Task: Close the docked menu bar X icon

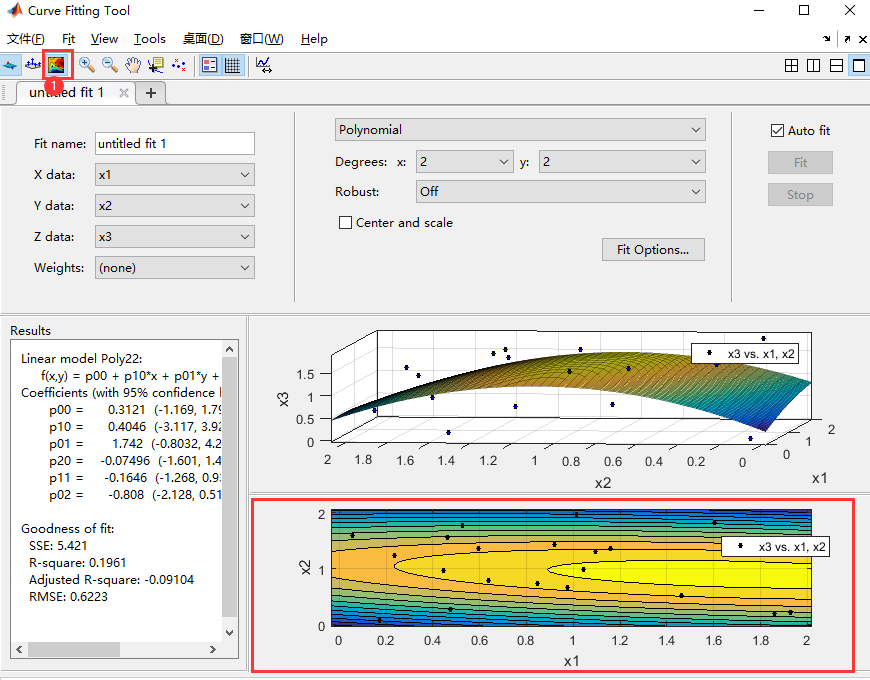Action: [x=863, y=39]
